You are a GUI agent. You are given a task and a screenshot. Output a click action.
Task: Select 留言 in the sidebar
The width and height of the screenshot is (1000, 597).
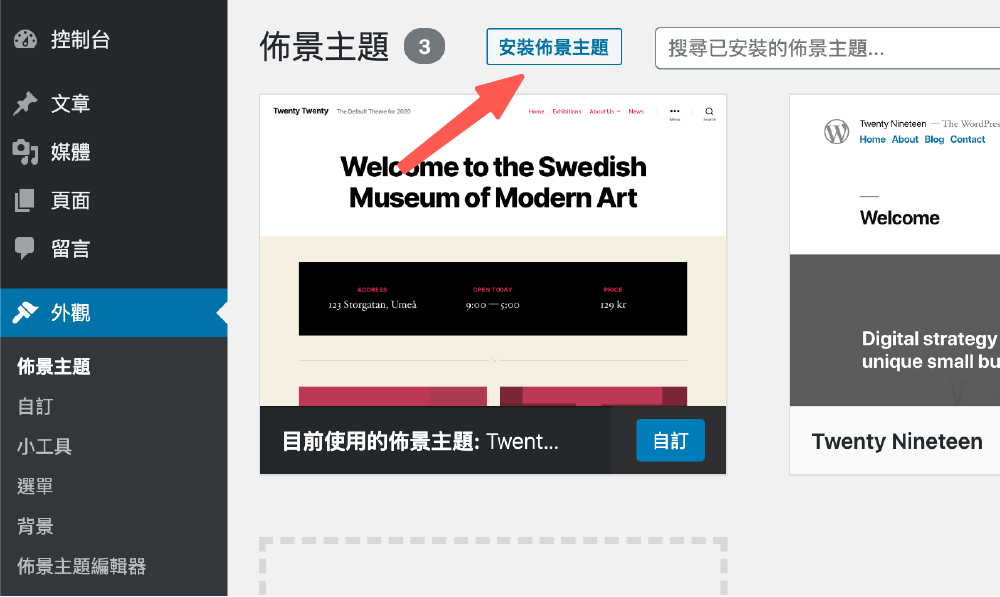click(x=114, y=249)
